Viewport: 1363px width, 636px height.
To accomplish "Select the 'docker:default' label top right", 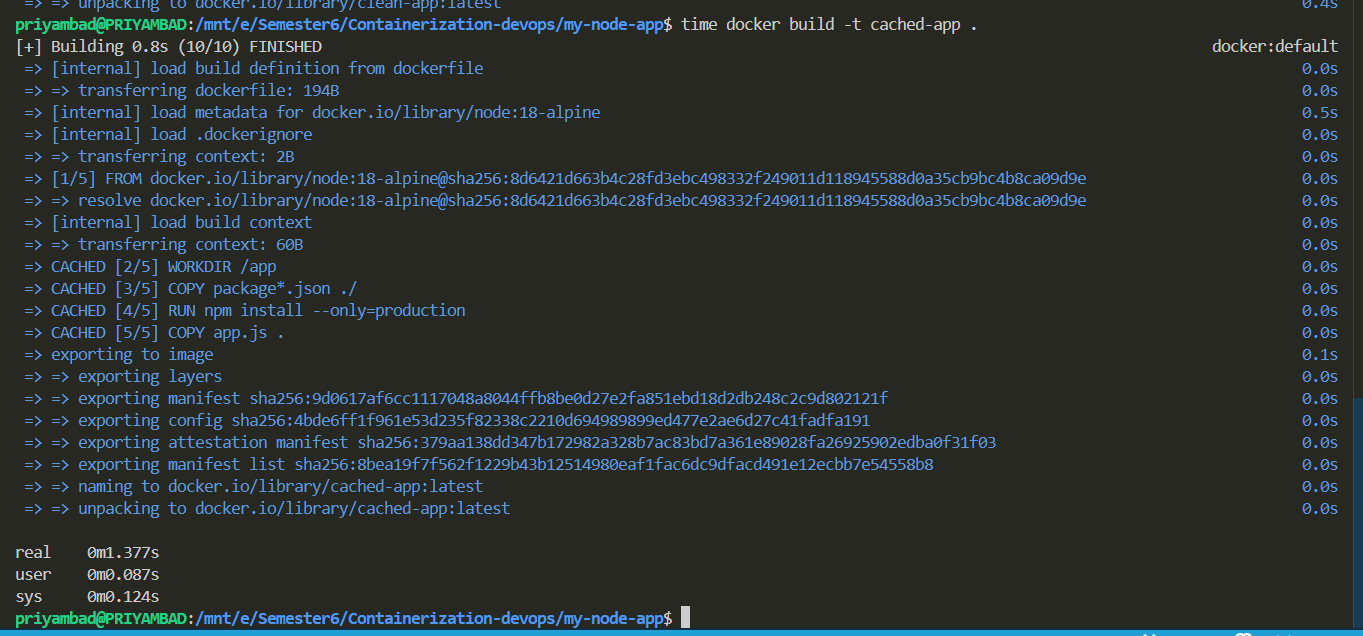I will point(1274,45).
